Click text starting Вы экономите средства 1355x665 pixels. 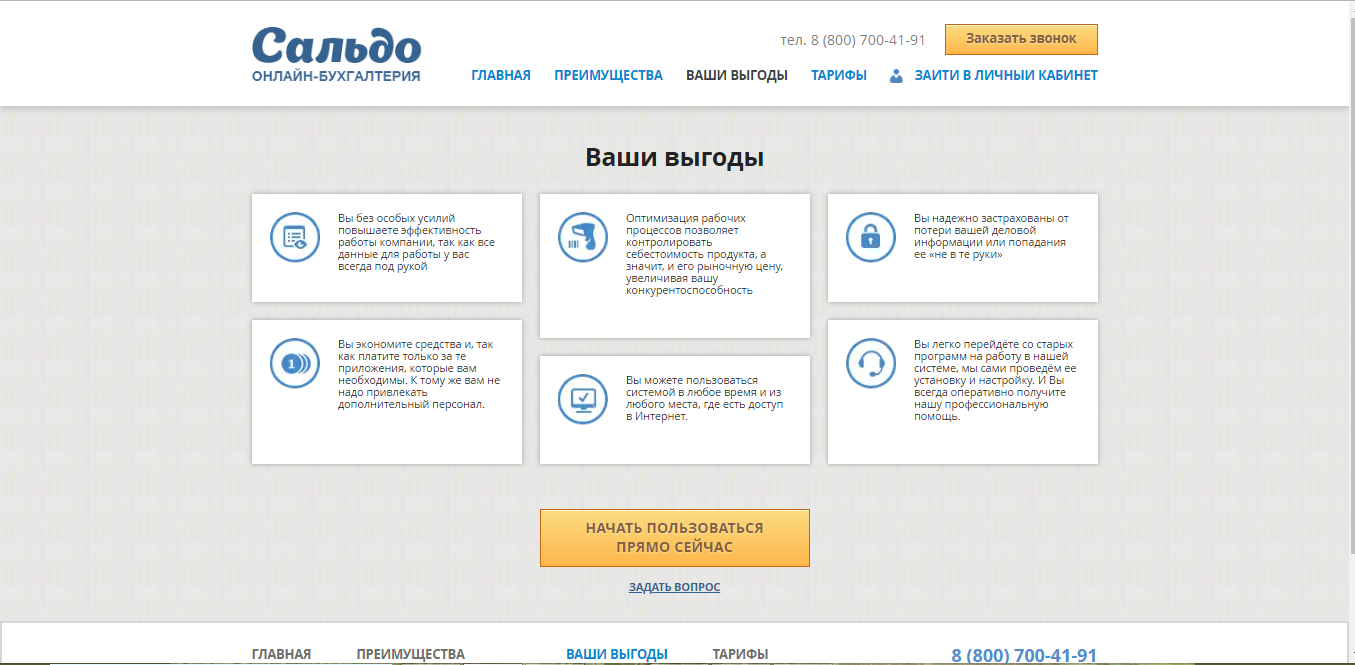coord(419,374)
